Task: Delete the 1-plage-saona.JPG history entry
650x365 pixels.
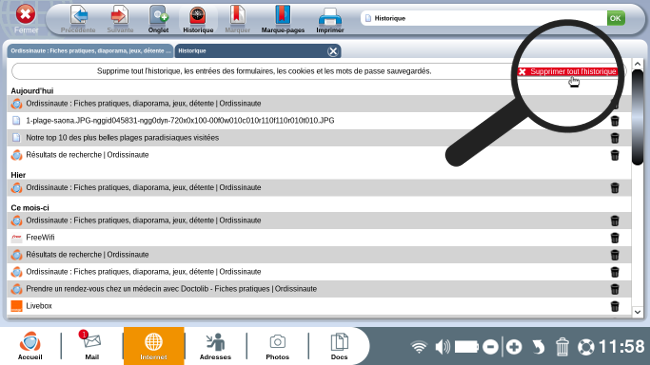Action: point(615,121)
